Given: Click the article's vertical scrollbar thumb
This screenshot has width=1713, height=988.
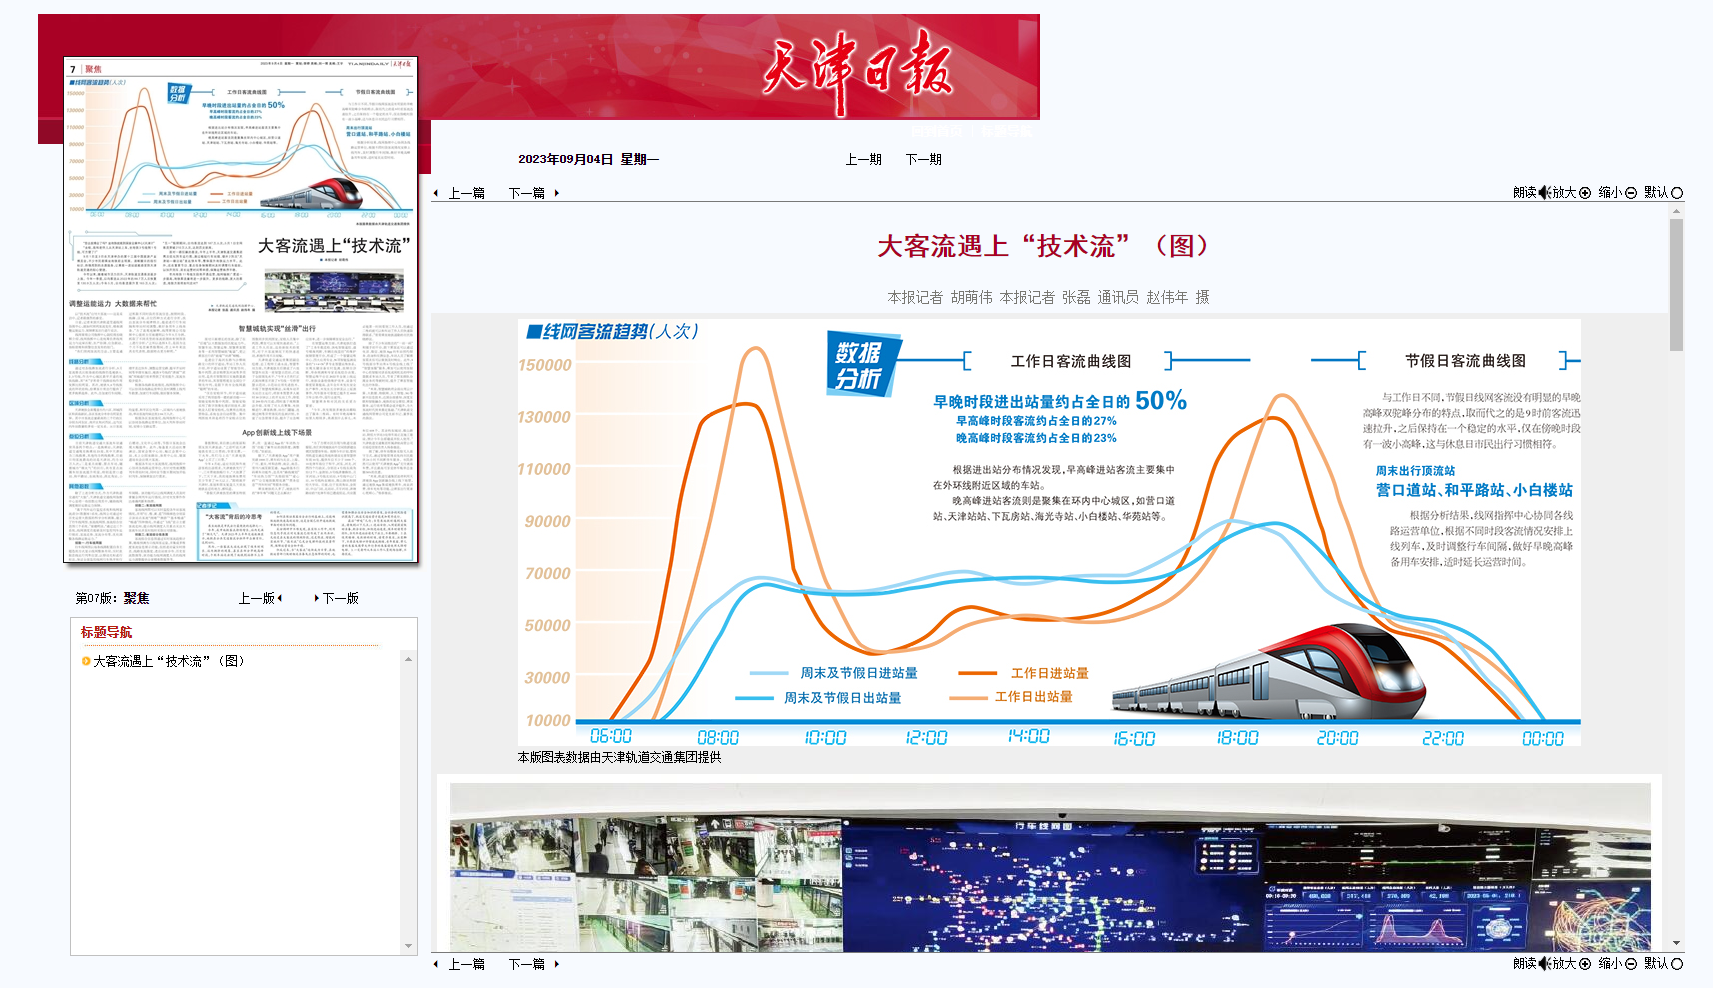Looking at the screenshot, I should tap(1676, 285).
